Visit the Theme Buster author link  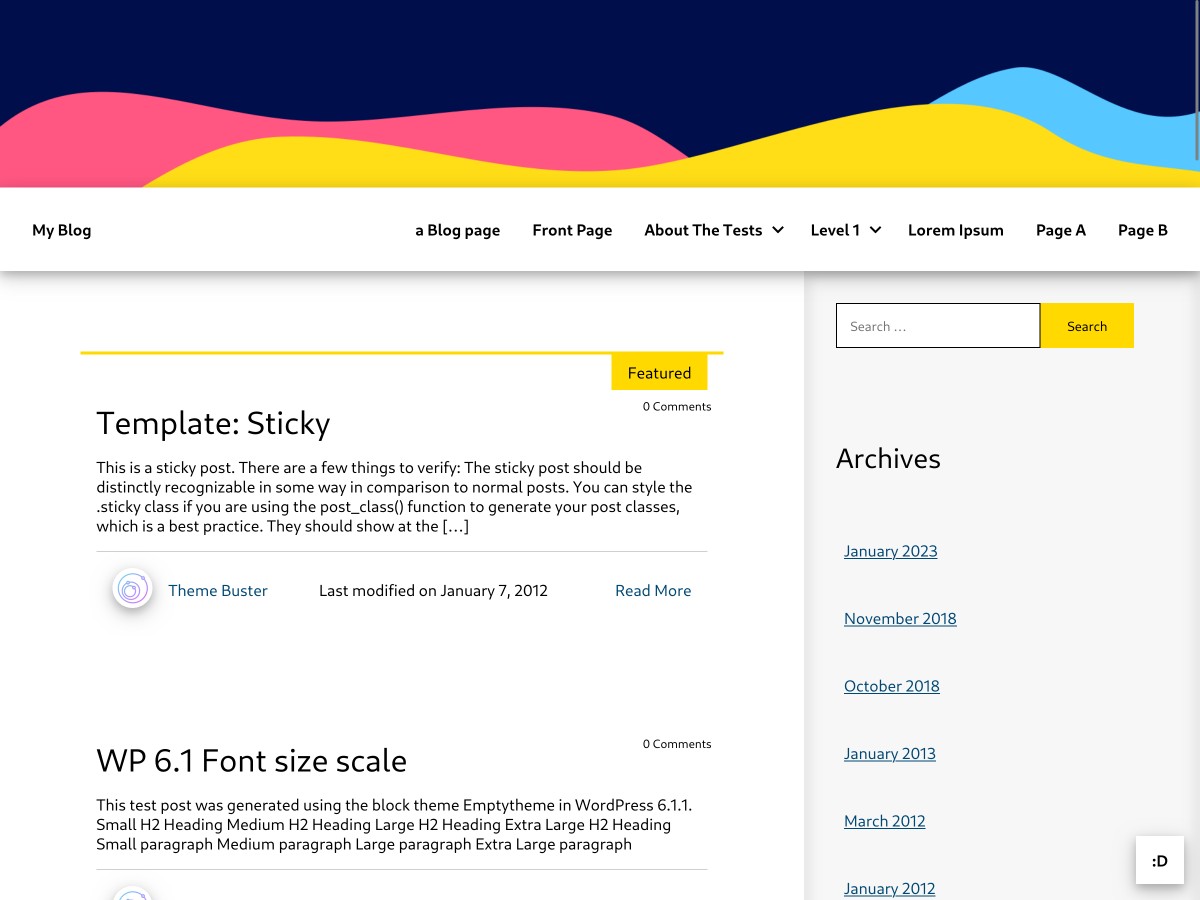click(218, 590)
